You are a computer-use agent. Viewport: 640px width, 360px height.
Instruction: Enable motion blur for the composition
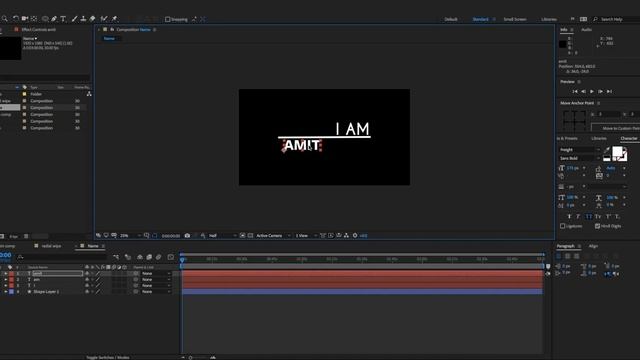pos(158,257)
